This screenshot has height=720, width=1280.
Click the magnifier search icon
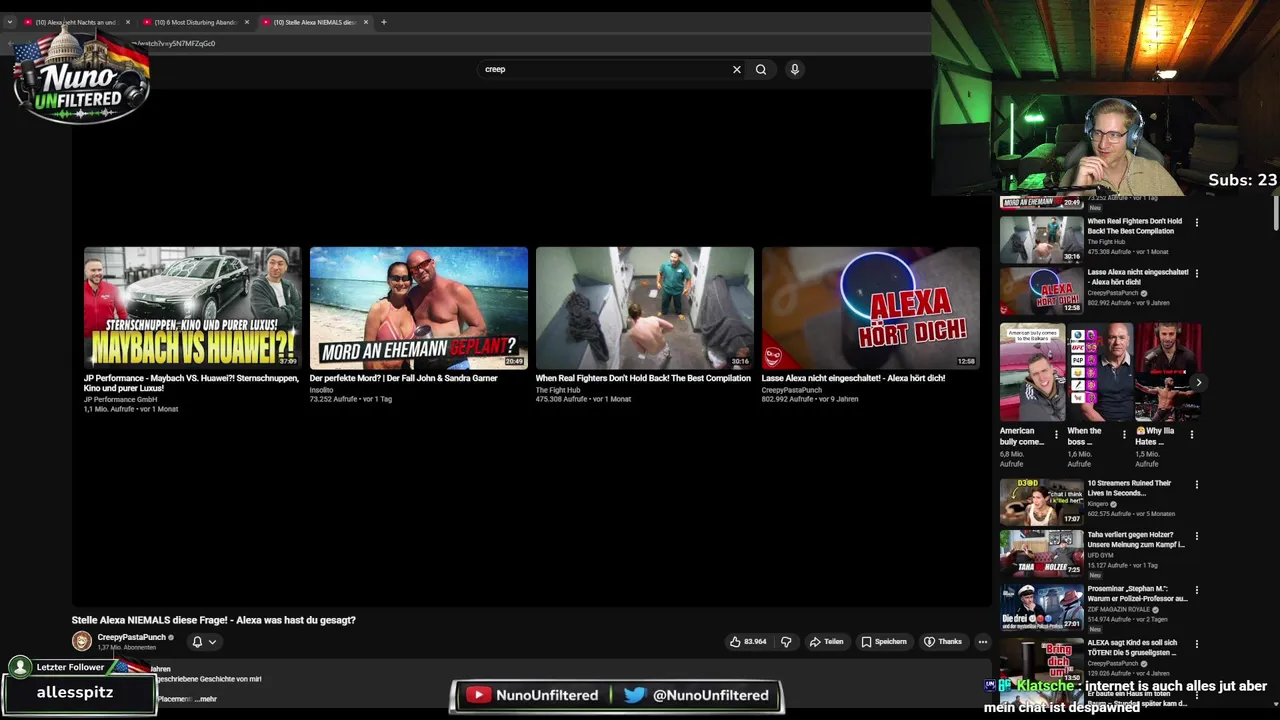point(761,69)
